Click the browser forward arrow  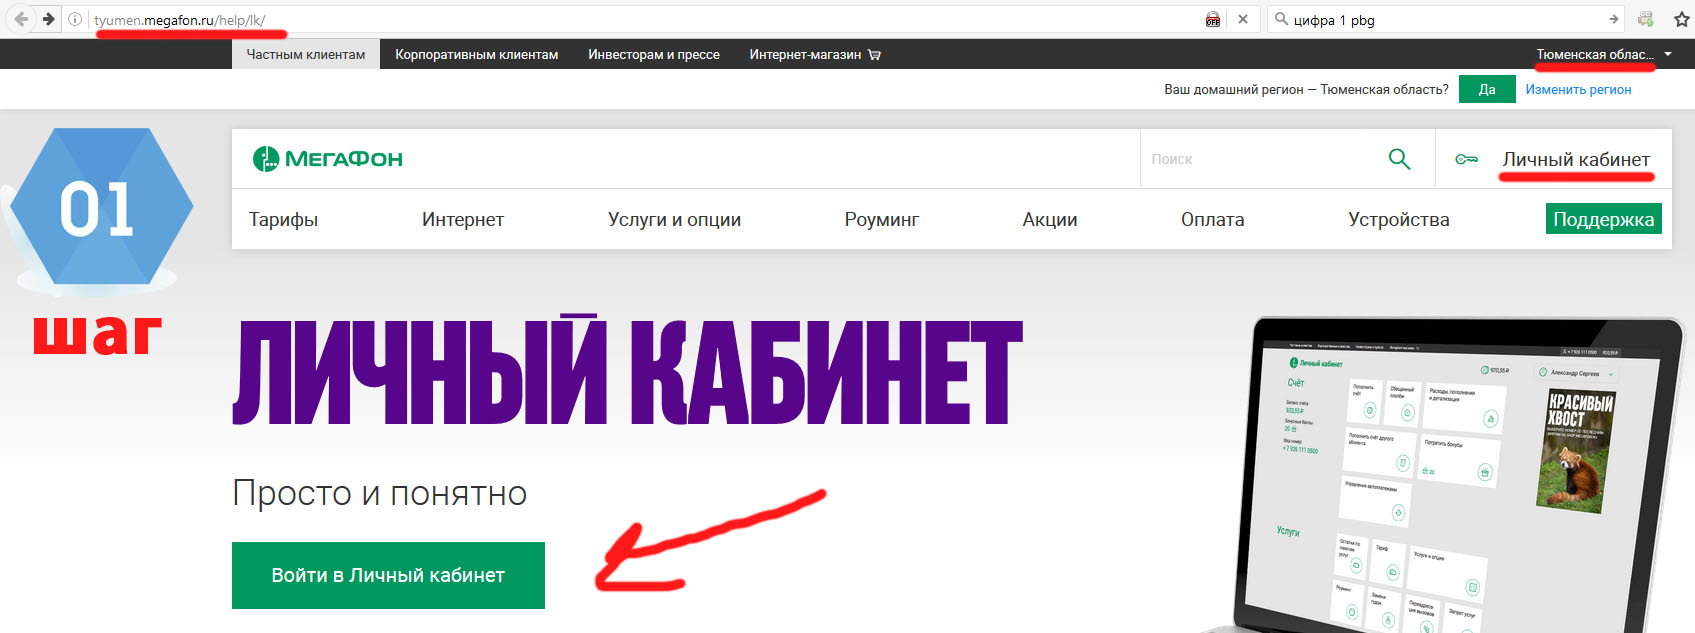48,19
